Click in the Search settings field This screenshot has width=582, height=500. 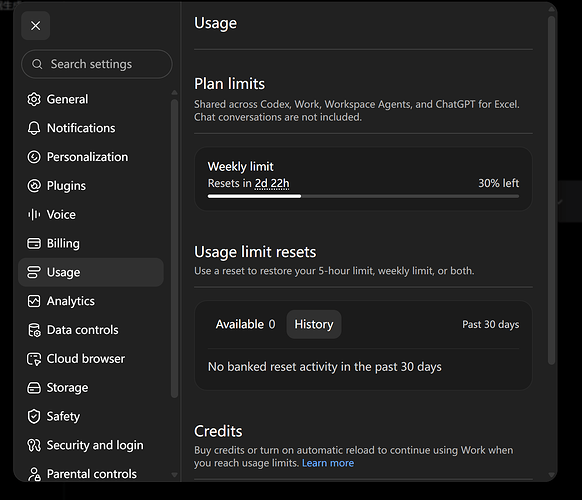click(x=97, y=64)
